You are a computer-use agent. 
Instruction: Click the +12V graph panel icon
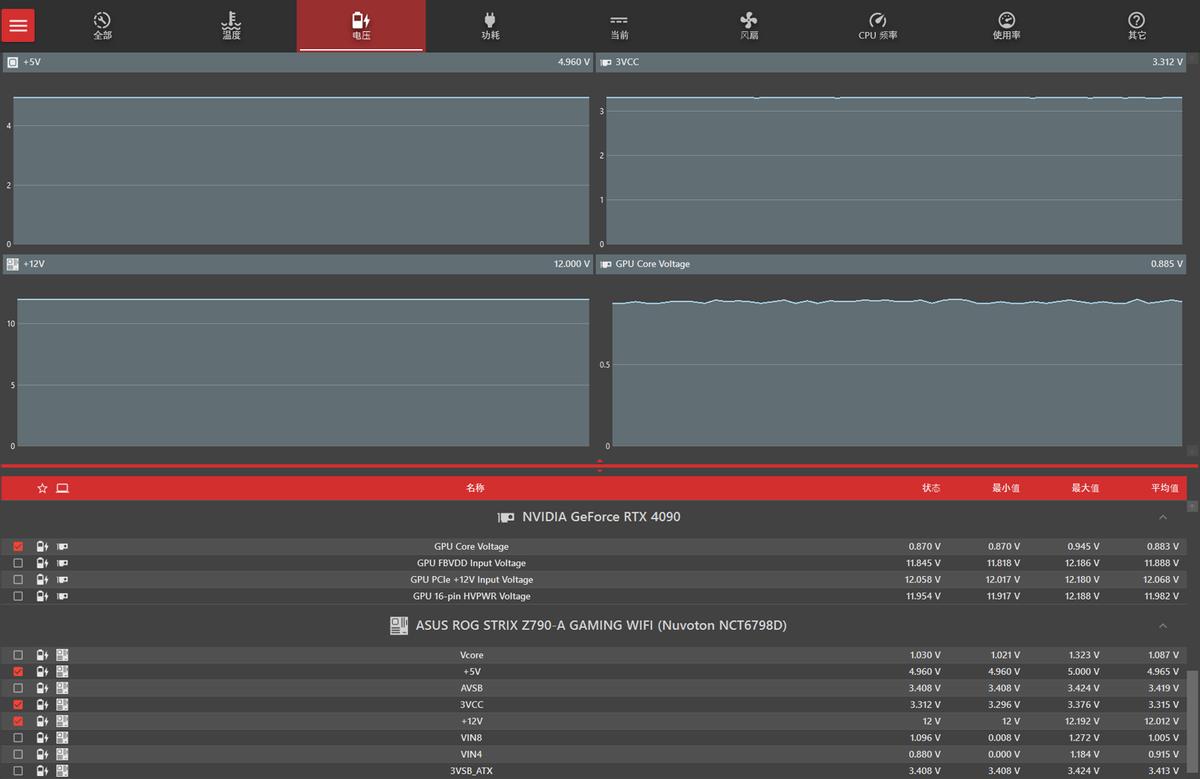[13, 264]
